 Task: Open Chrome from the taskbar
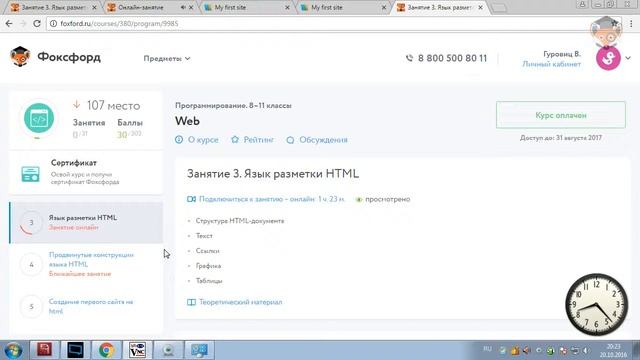[106, 350]
